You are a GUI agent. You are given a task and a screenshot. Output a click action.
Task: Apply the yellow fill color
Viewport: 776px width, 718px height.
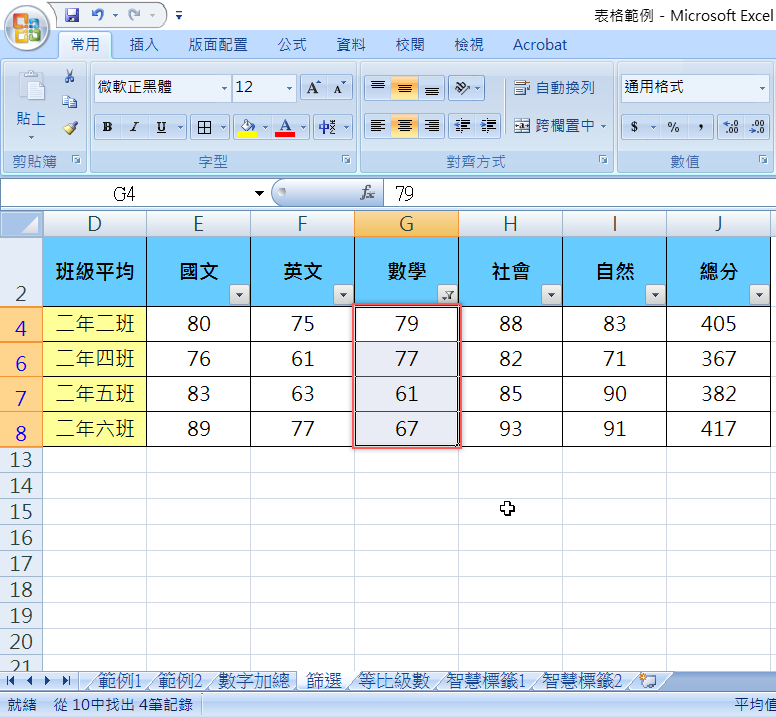(x=247, y=127)
